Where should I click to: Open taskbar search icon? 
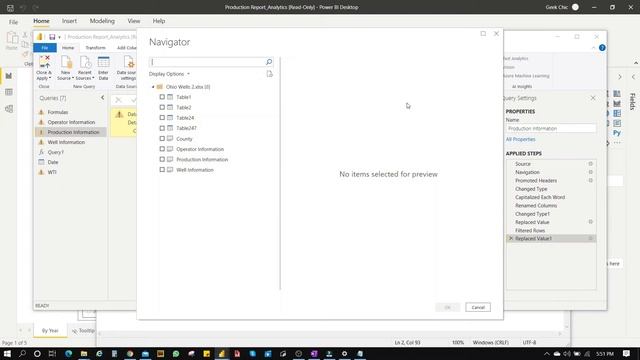pos(22,353)
